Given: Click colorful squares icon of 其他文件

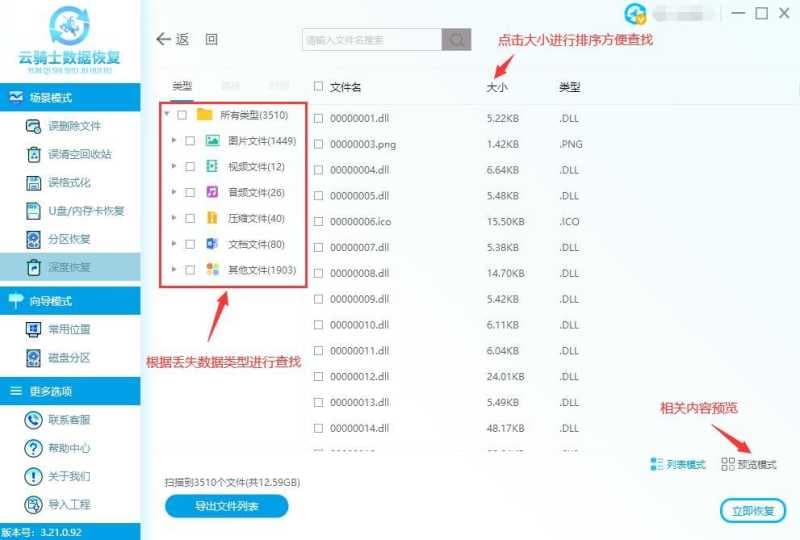Looking at the screenshot, I should coord(212,269).
